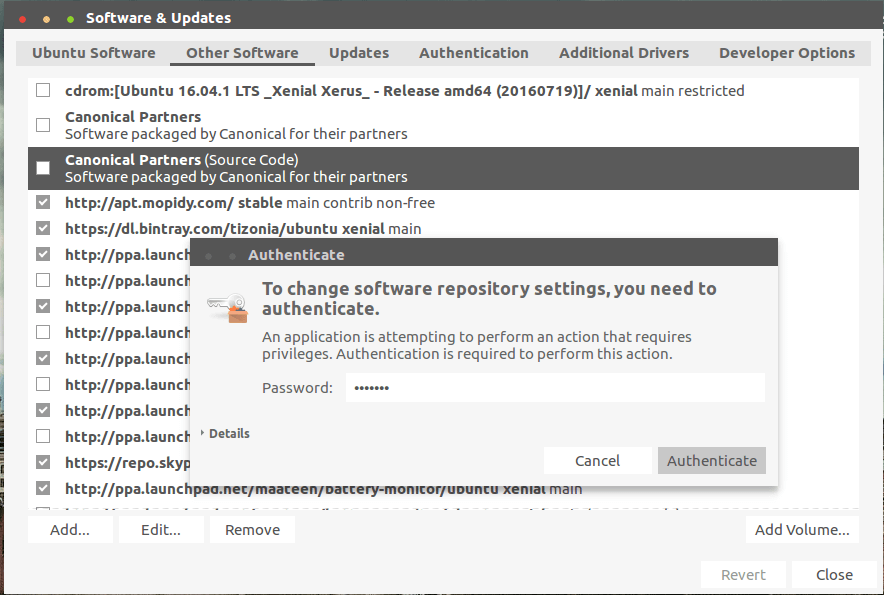Select the Other Software tab

click(242, 53)
